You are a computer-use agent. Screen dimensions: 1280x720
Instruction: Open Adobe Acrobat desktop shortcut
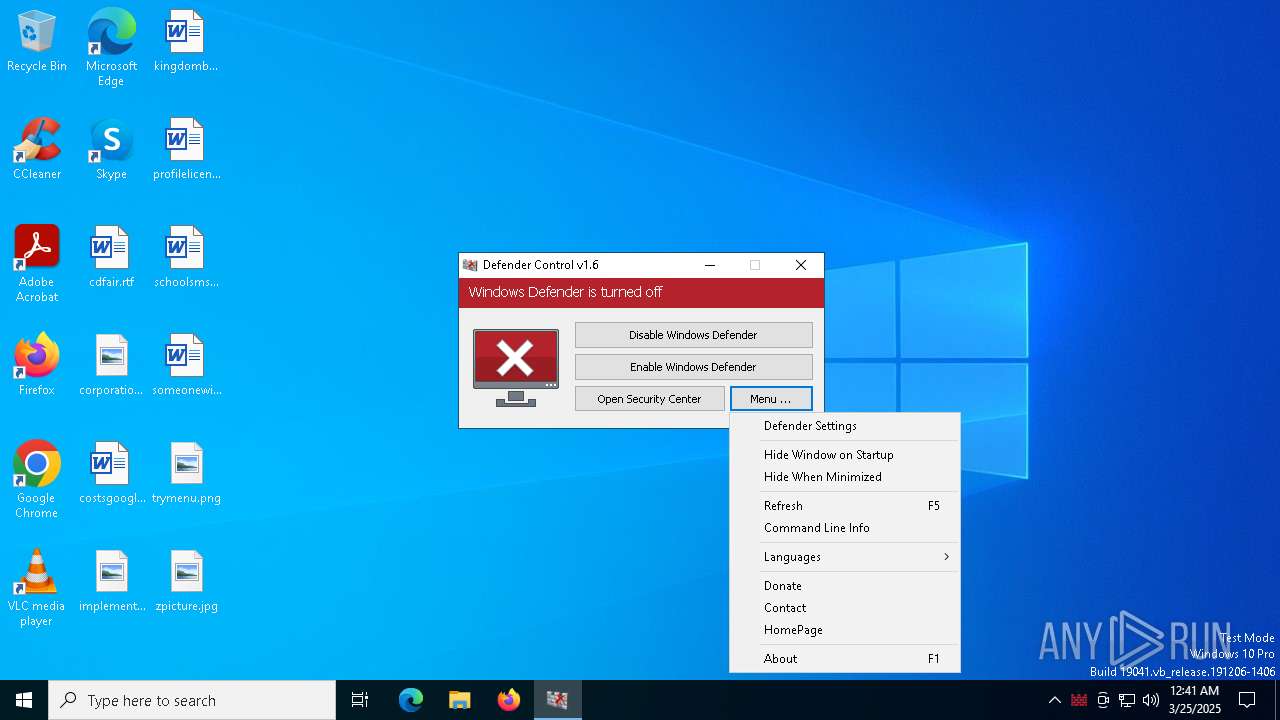37,264
